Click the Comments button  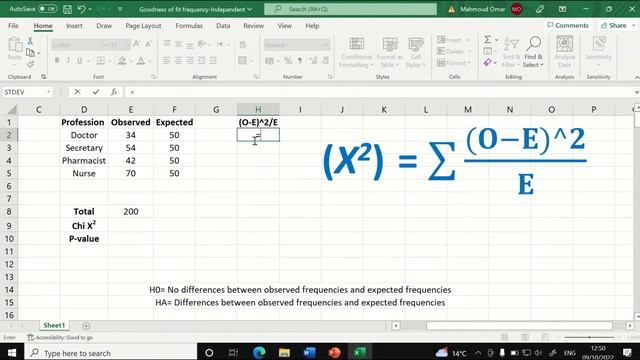pos(568,25)
